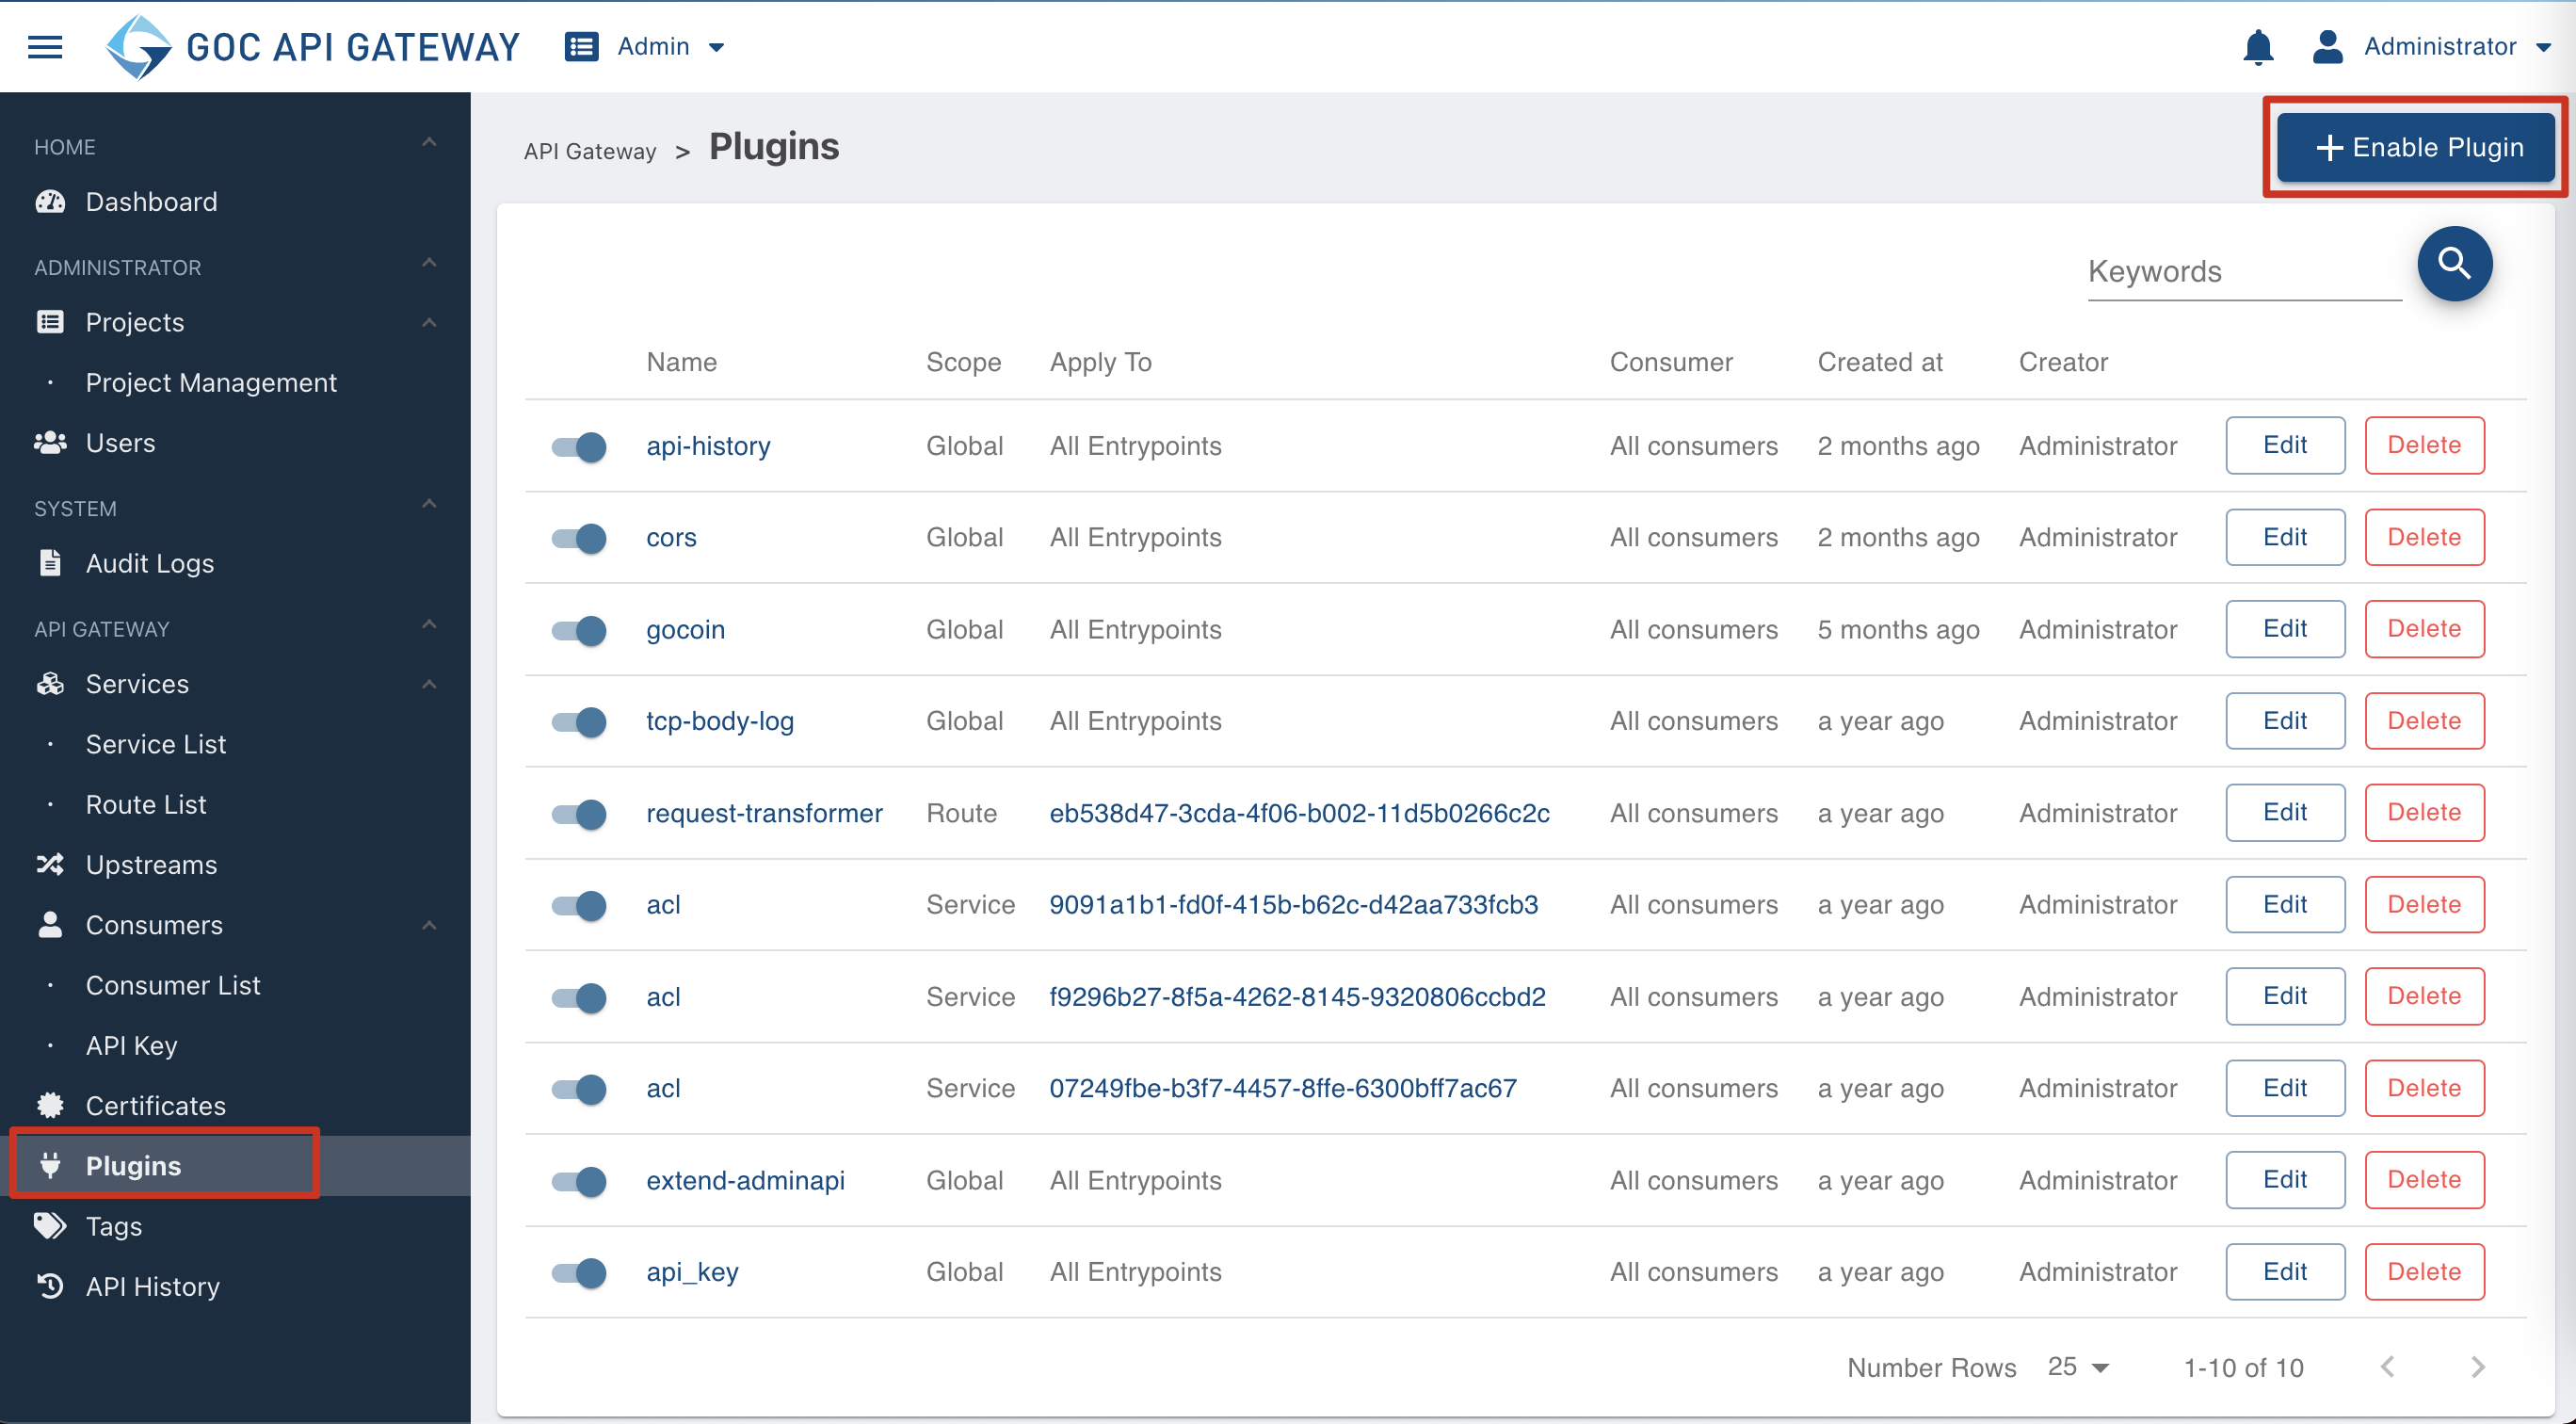Viewport: 2576px width, 1424px height.
Task: Open the Admin project dropdown arrow
Action: pos(716,47)
